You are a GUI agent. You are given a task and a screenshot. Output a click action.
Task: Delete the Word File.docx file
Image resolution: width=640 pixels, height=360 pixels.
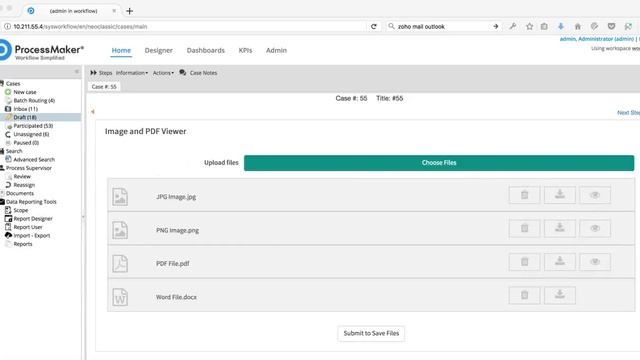pos(524,296)
